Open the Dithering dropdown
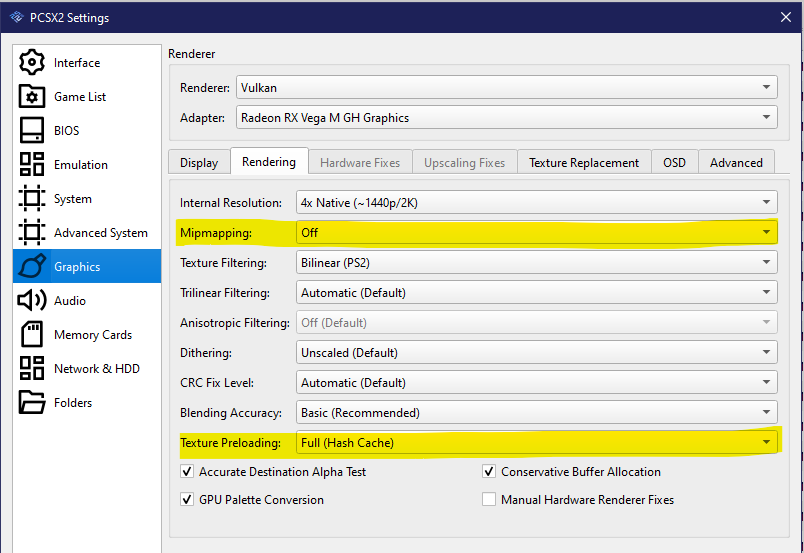 coord(537,352)
